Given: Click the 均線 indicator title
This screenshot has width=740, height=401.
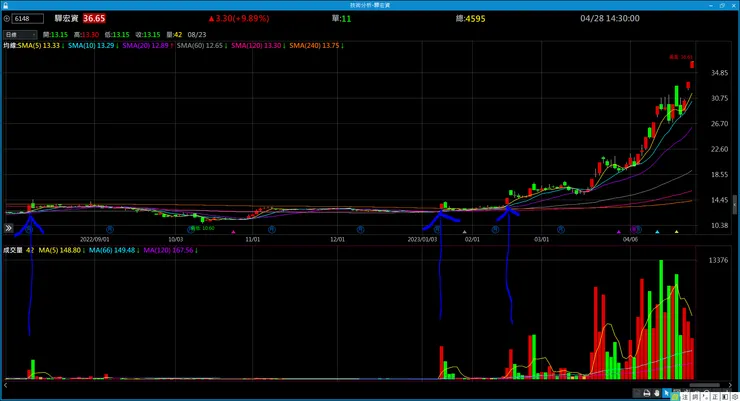Looking at the screenshot, I should pyautogui.click(x=10, y=46).
